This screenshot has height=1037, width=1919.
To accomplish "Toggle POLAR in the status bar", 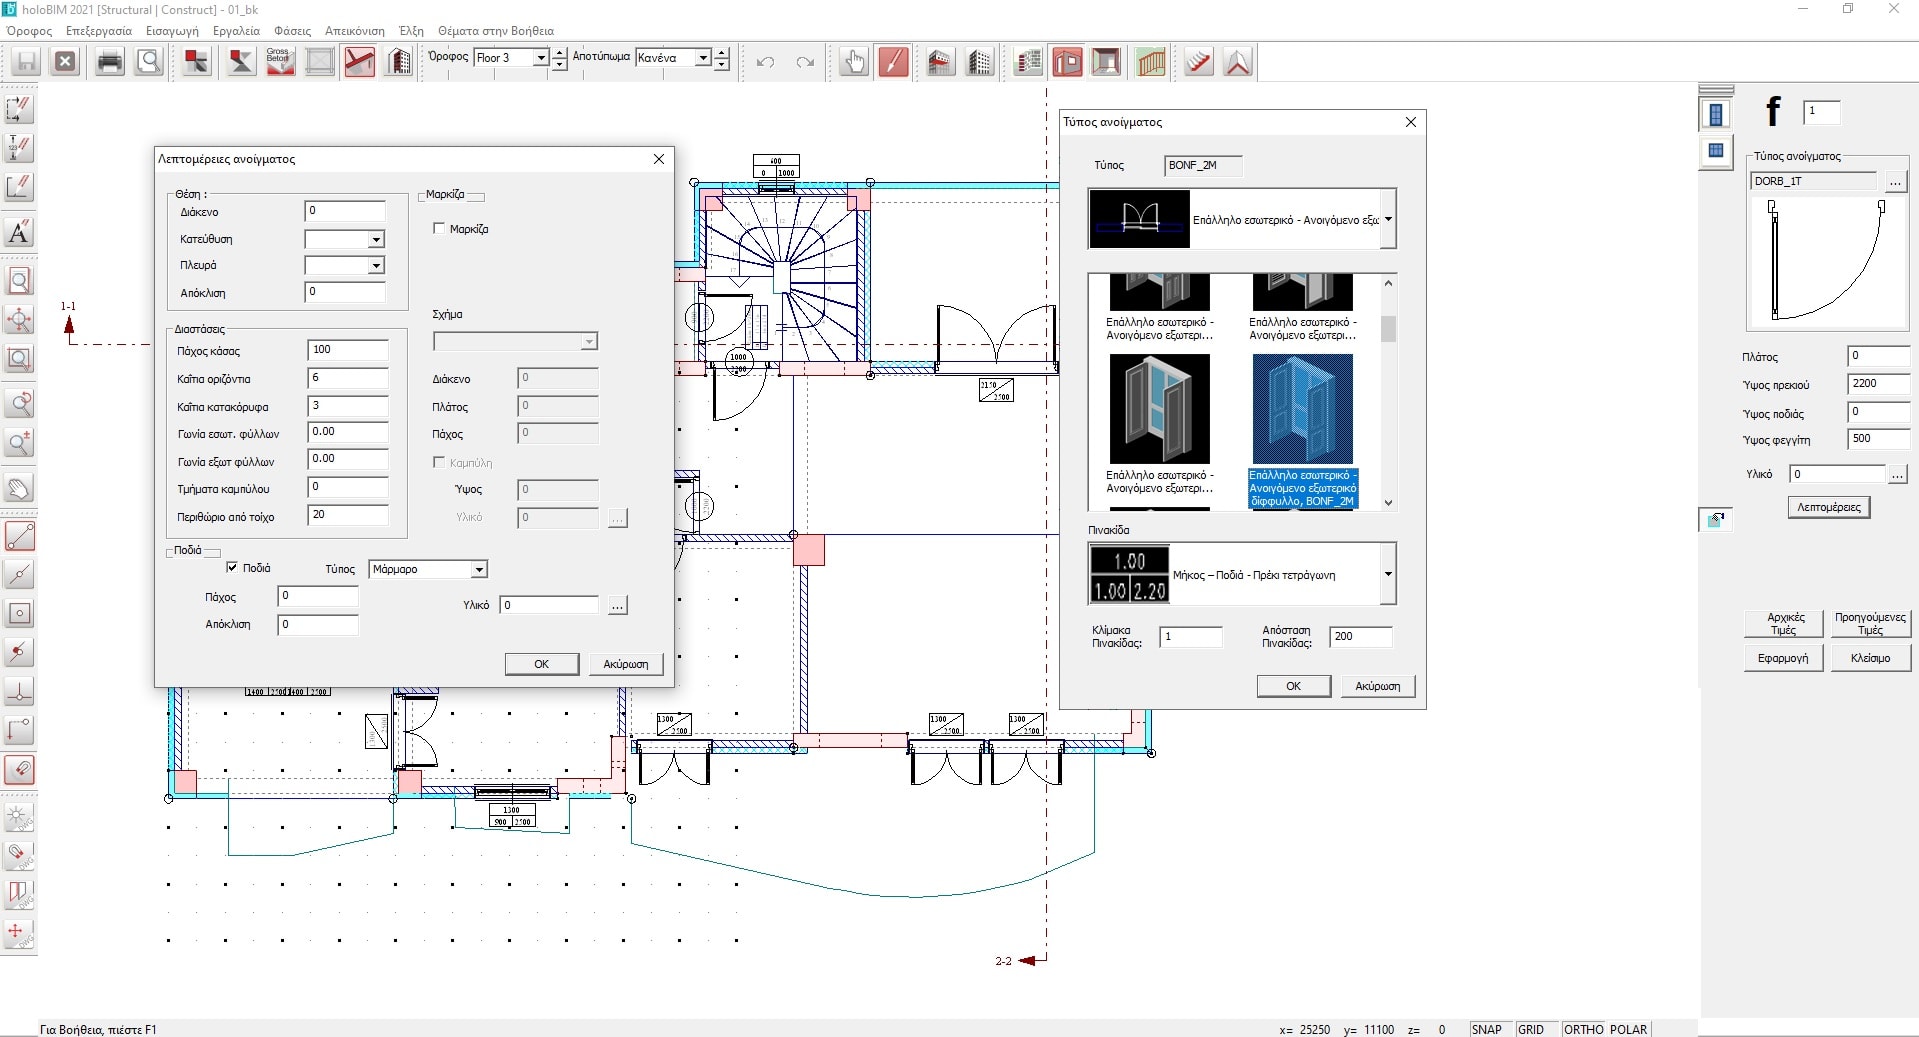I will click(x=1628, y=1029).
